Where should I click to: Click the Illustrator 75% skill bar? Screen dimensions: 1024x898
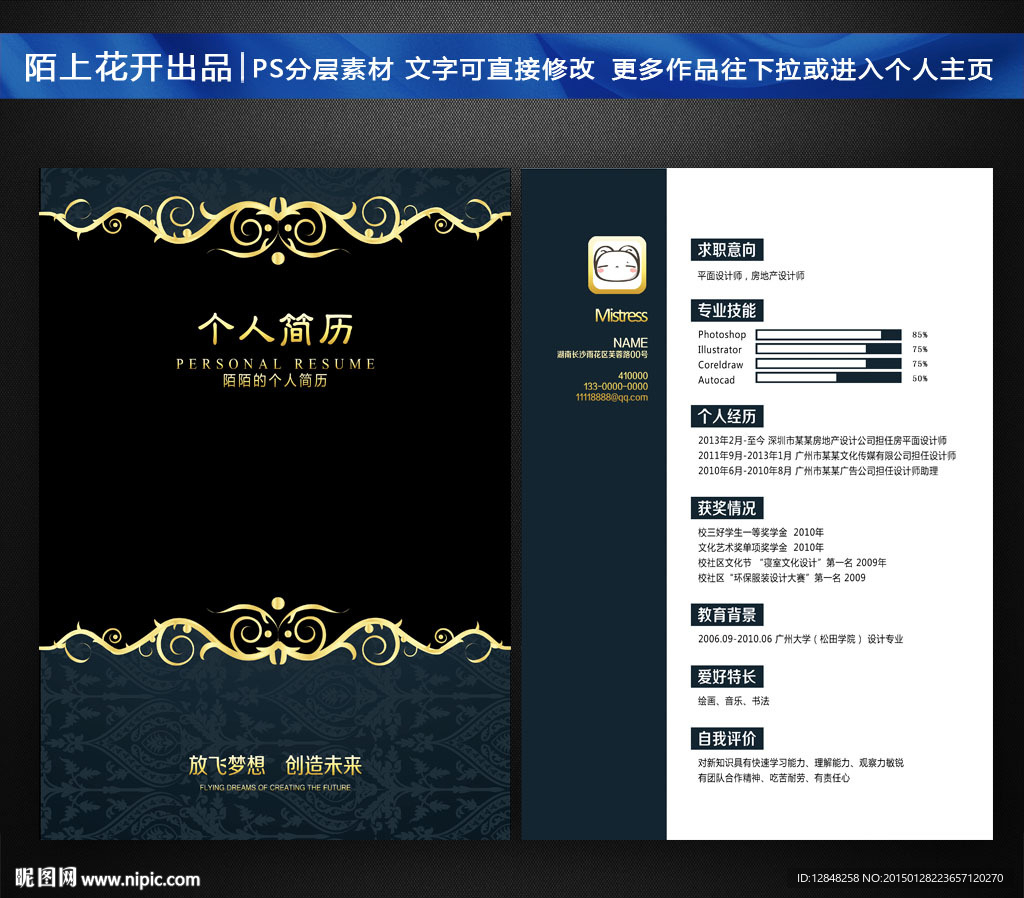828,349
